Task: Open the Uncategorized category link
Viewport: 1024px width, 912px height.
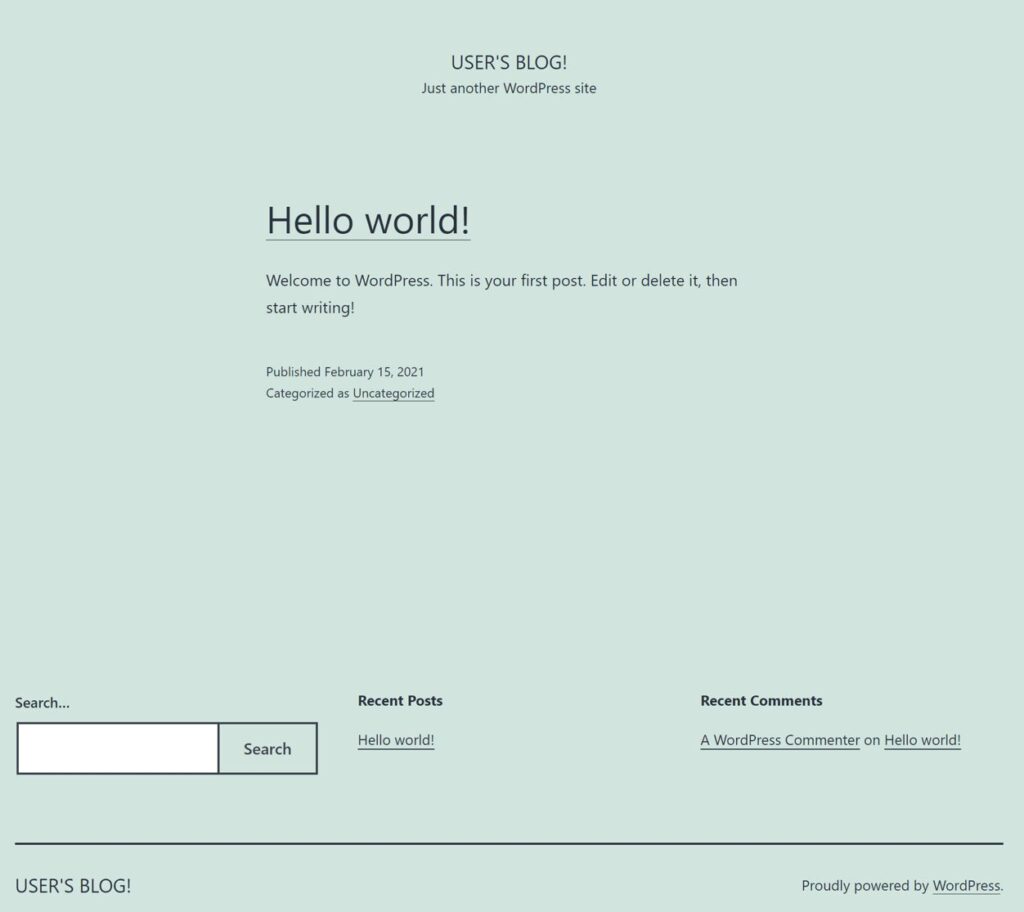Action: [393, 393]
